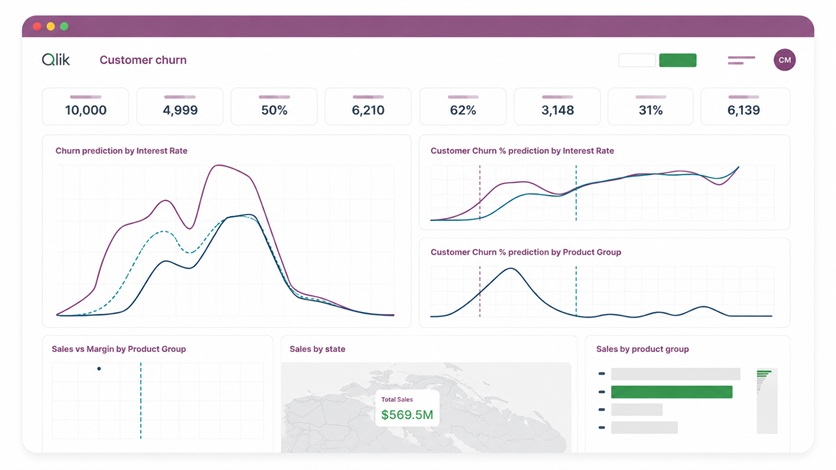Screen dimensions: 836x470
Task: Click the green window maximize dot
Action: (x=65, y=26)
